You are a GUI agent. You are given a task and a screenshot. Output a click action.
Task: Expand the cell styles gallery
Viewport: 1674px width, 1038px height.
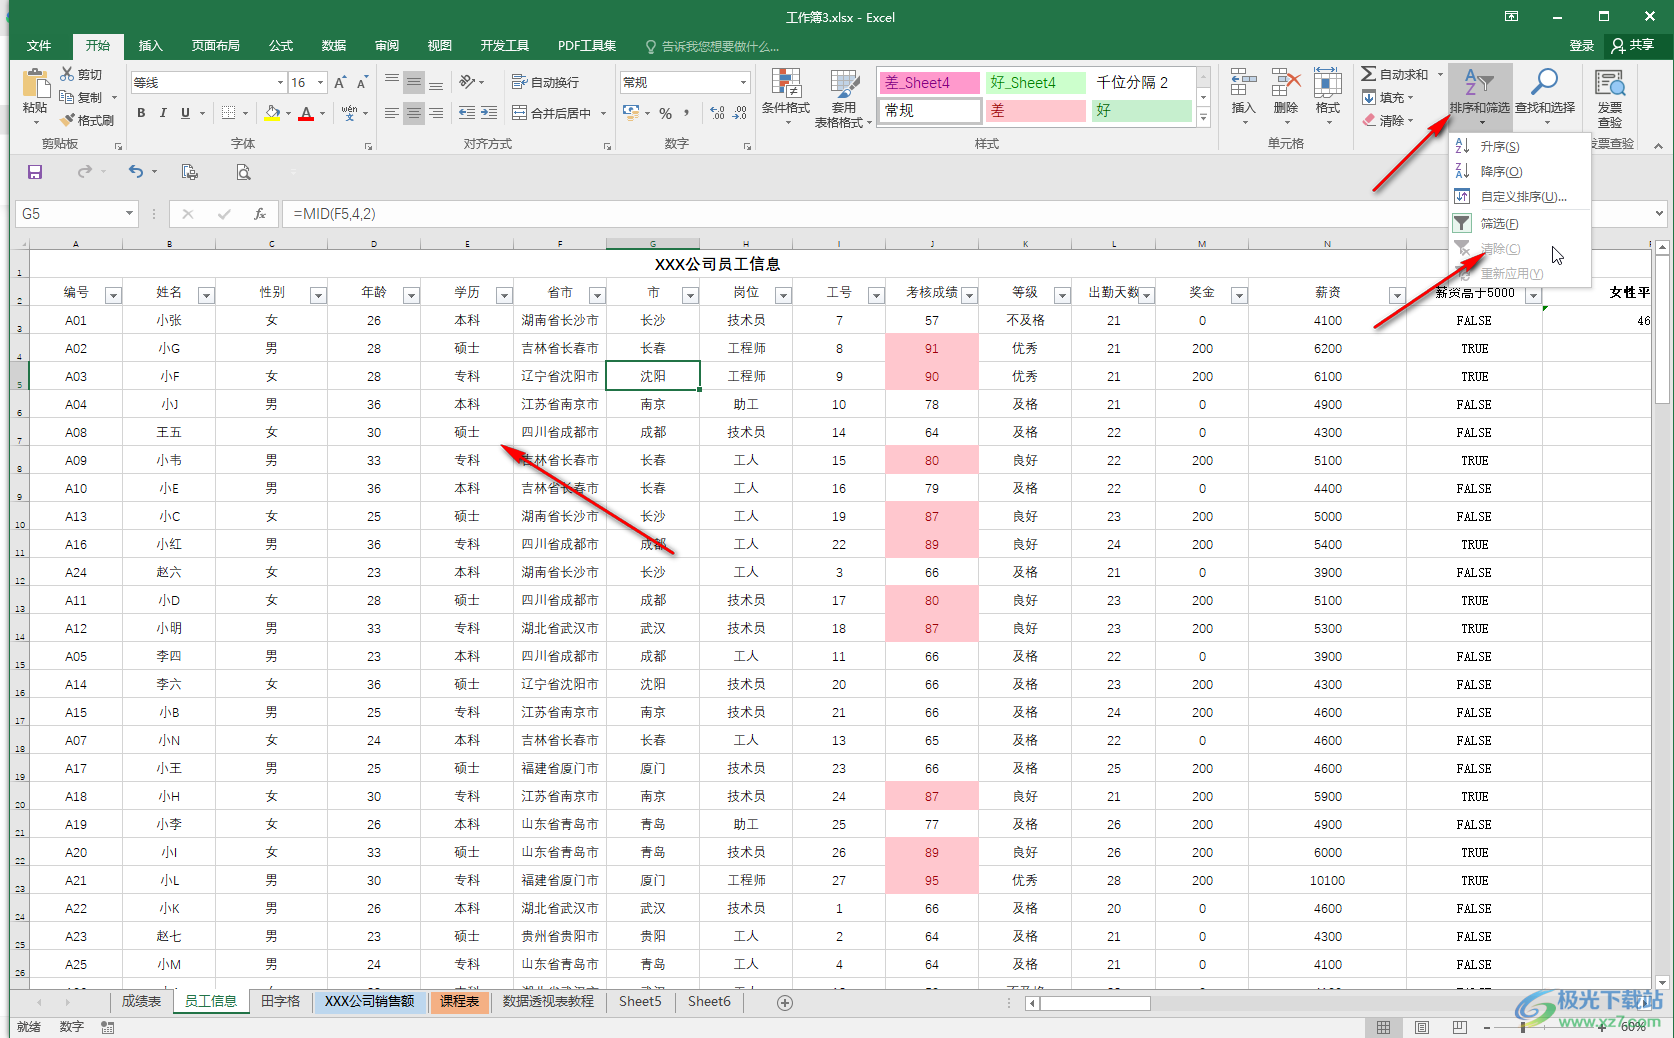(x=1204, y=118)
